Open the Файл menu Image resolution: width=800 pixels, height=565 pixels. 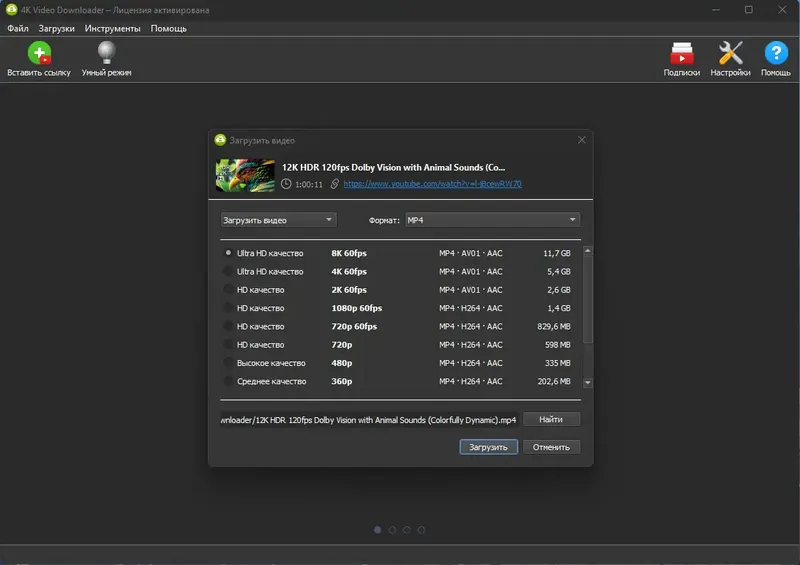point(18,29)
